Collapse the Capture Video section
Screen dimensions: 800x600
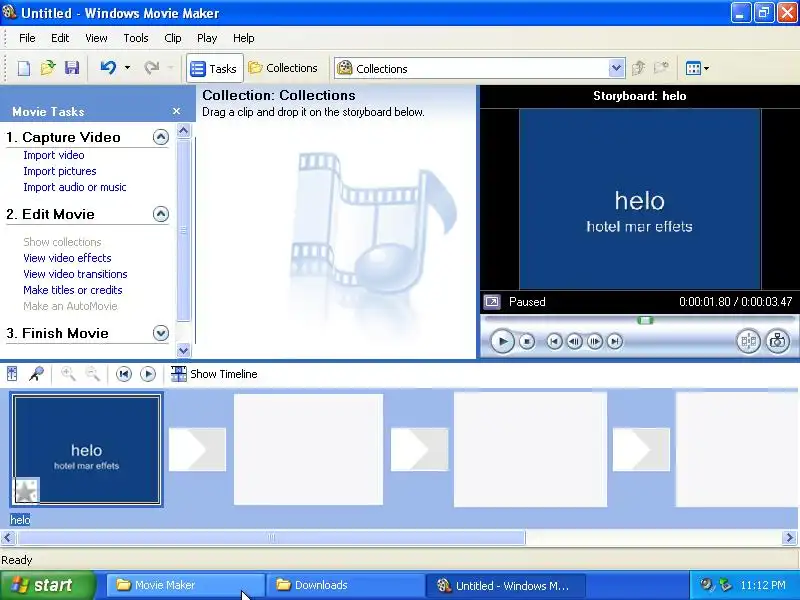pyautogui.click(x=161, y=137)
